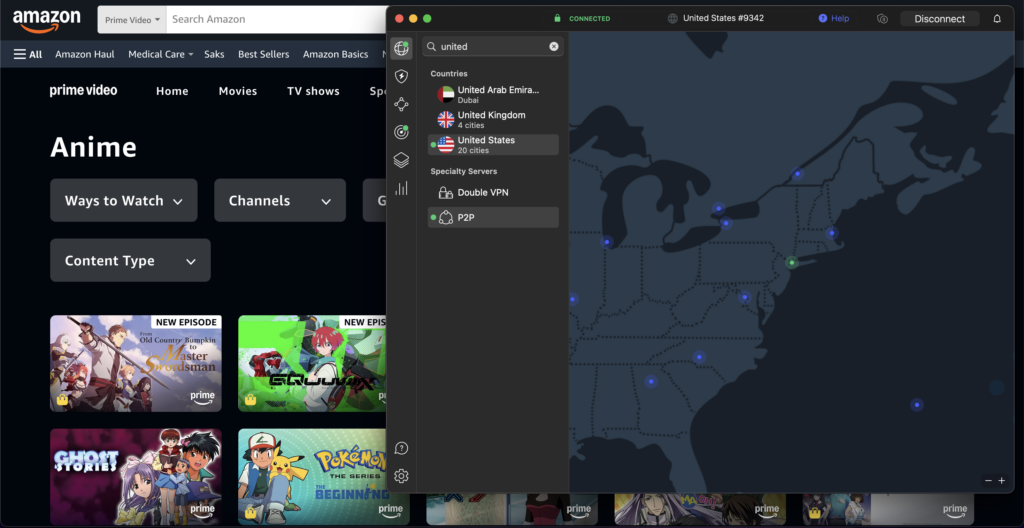
Task: Open the green GQuuuuuuX anime thumbnail
Action: [312, 363]
